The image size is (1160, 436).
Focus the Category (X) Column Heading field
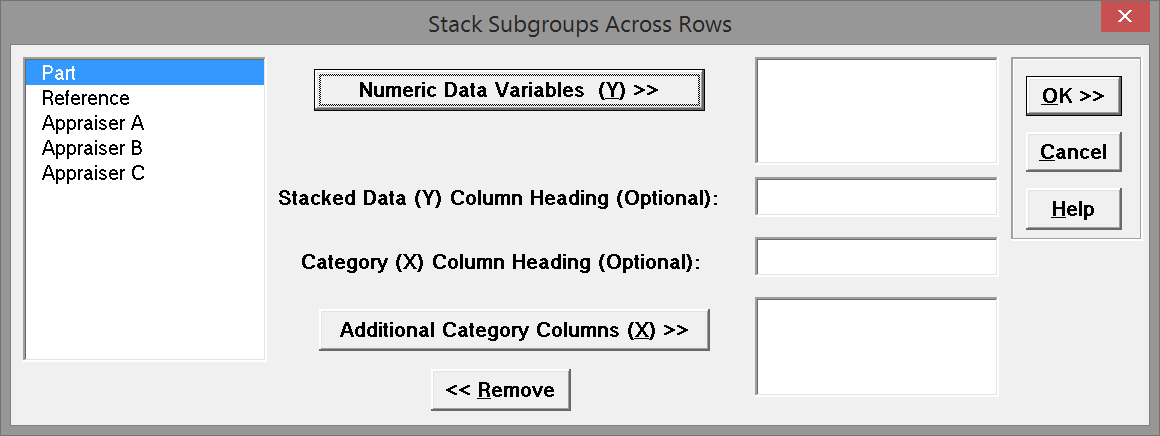[x=876, y=257]
